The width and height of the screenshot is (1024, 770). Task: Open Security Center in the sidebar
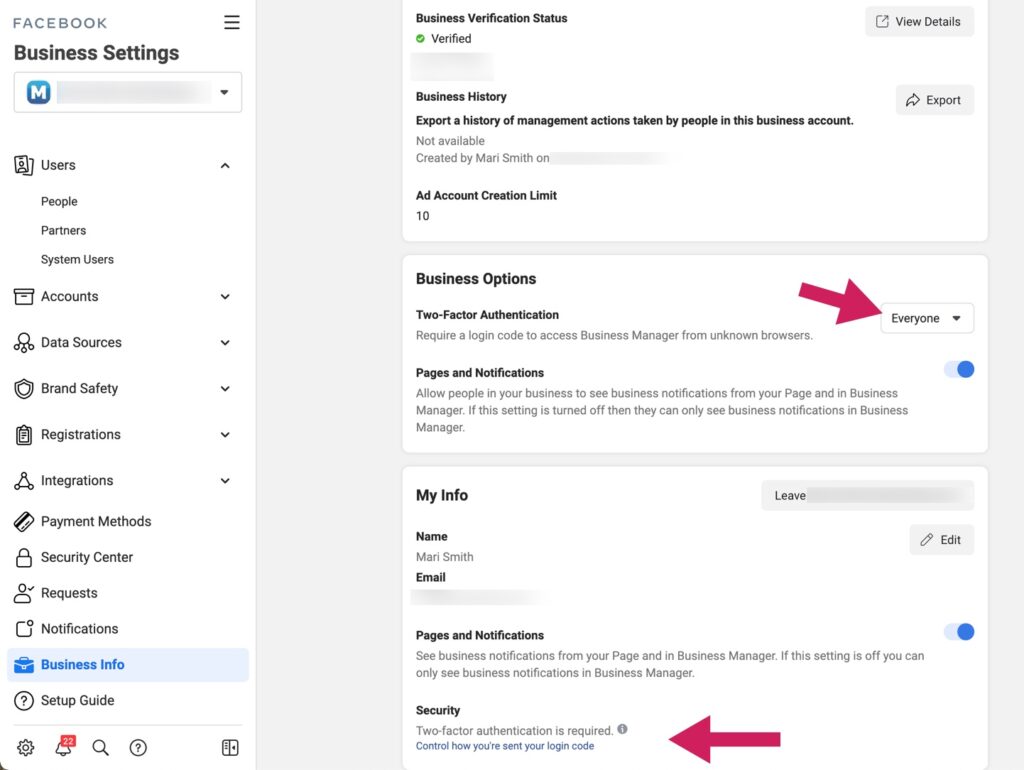point(87,557)
